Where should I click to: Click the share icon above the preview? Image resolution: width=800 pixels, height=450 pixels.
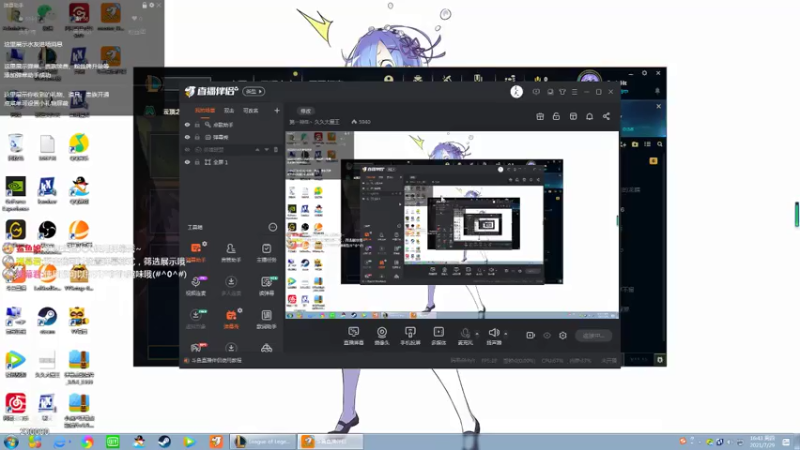606,117
